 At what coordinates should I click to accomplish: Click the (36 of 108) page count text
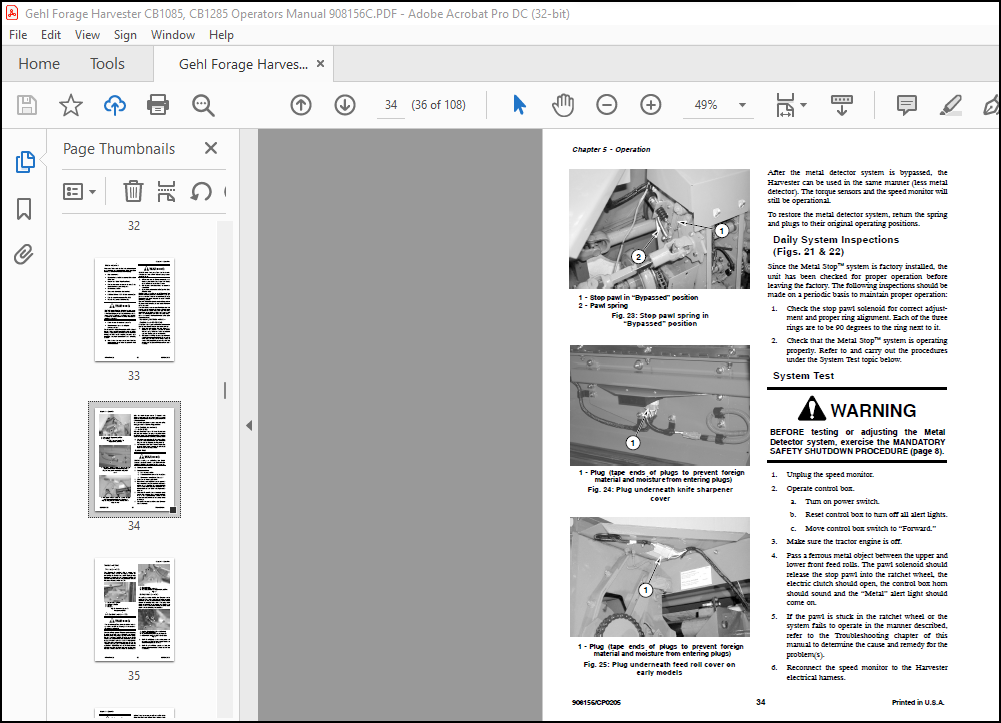(439, 105)
